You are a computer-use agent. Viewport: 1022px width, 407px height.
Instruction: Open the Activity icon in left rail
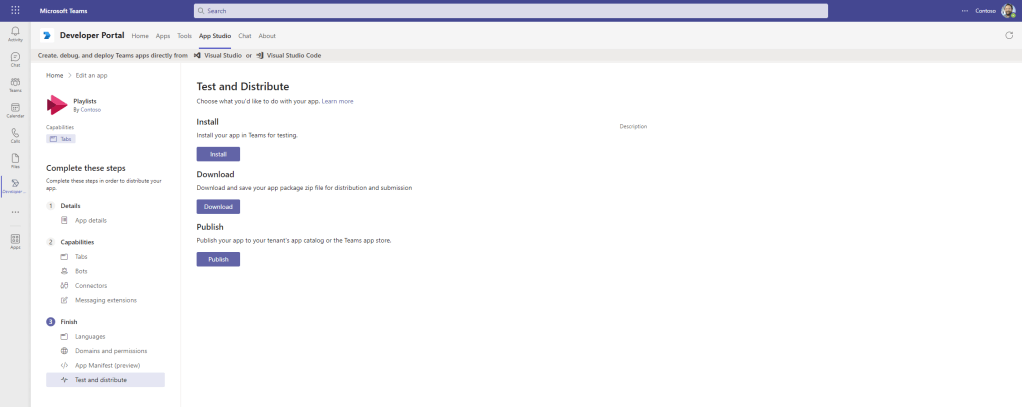pos(15,34)
